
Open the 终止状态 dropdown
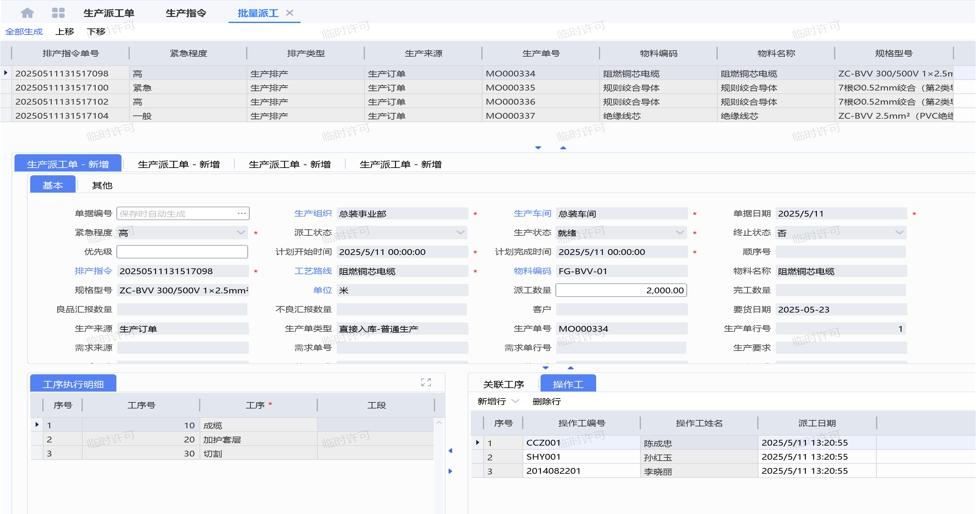[x=898, y=233]
